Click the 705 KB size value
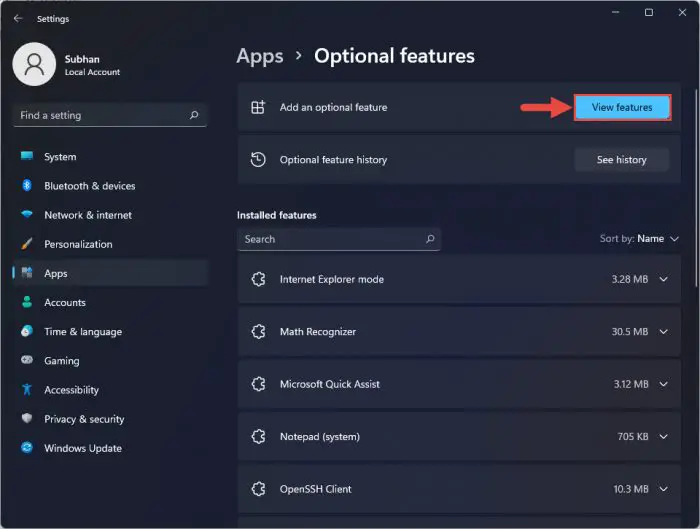700x529 pixels. point(633,436)
